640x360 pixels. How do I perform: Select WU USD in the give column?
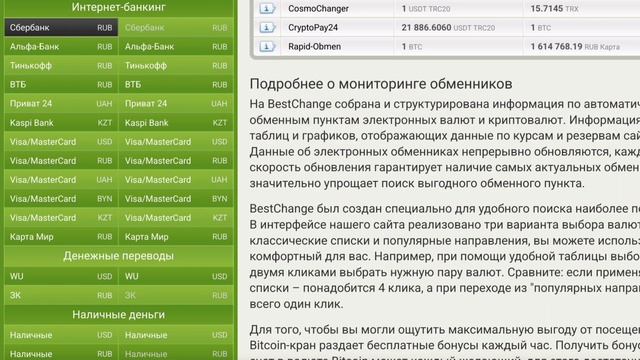tap(61, 276)
